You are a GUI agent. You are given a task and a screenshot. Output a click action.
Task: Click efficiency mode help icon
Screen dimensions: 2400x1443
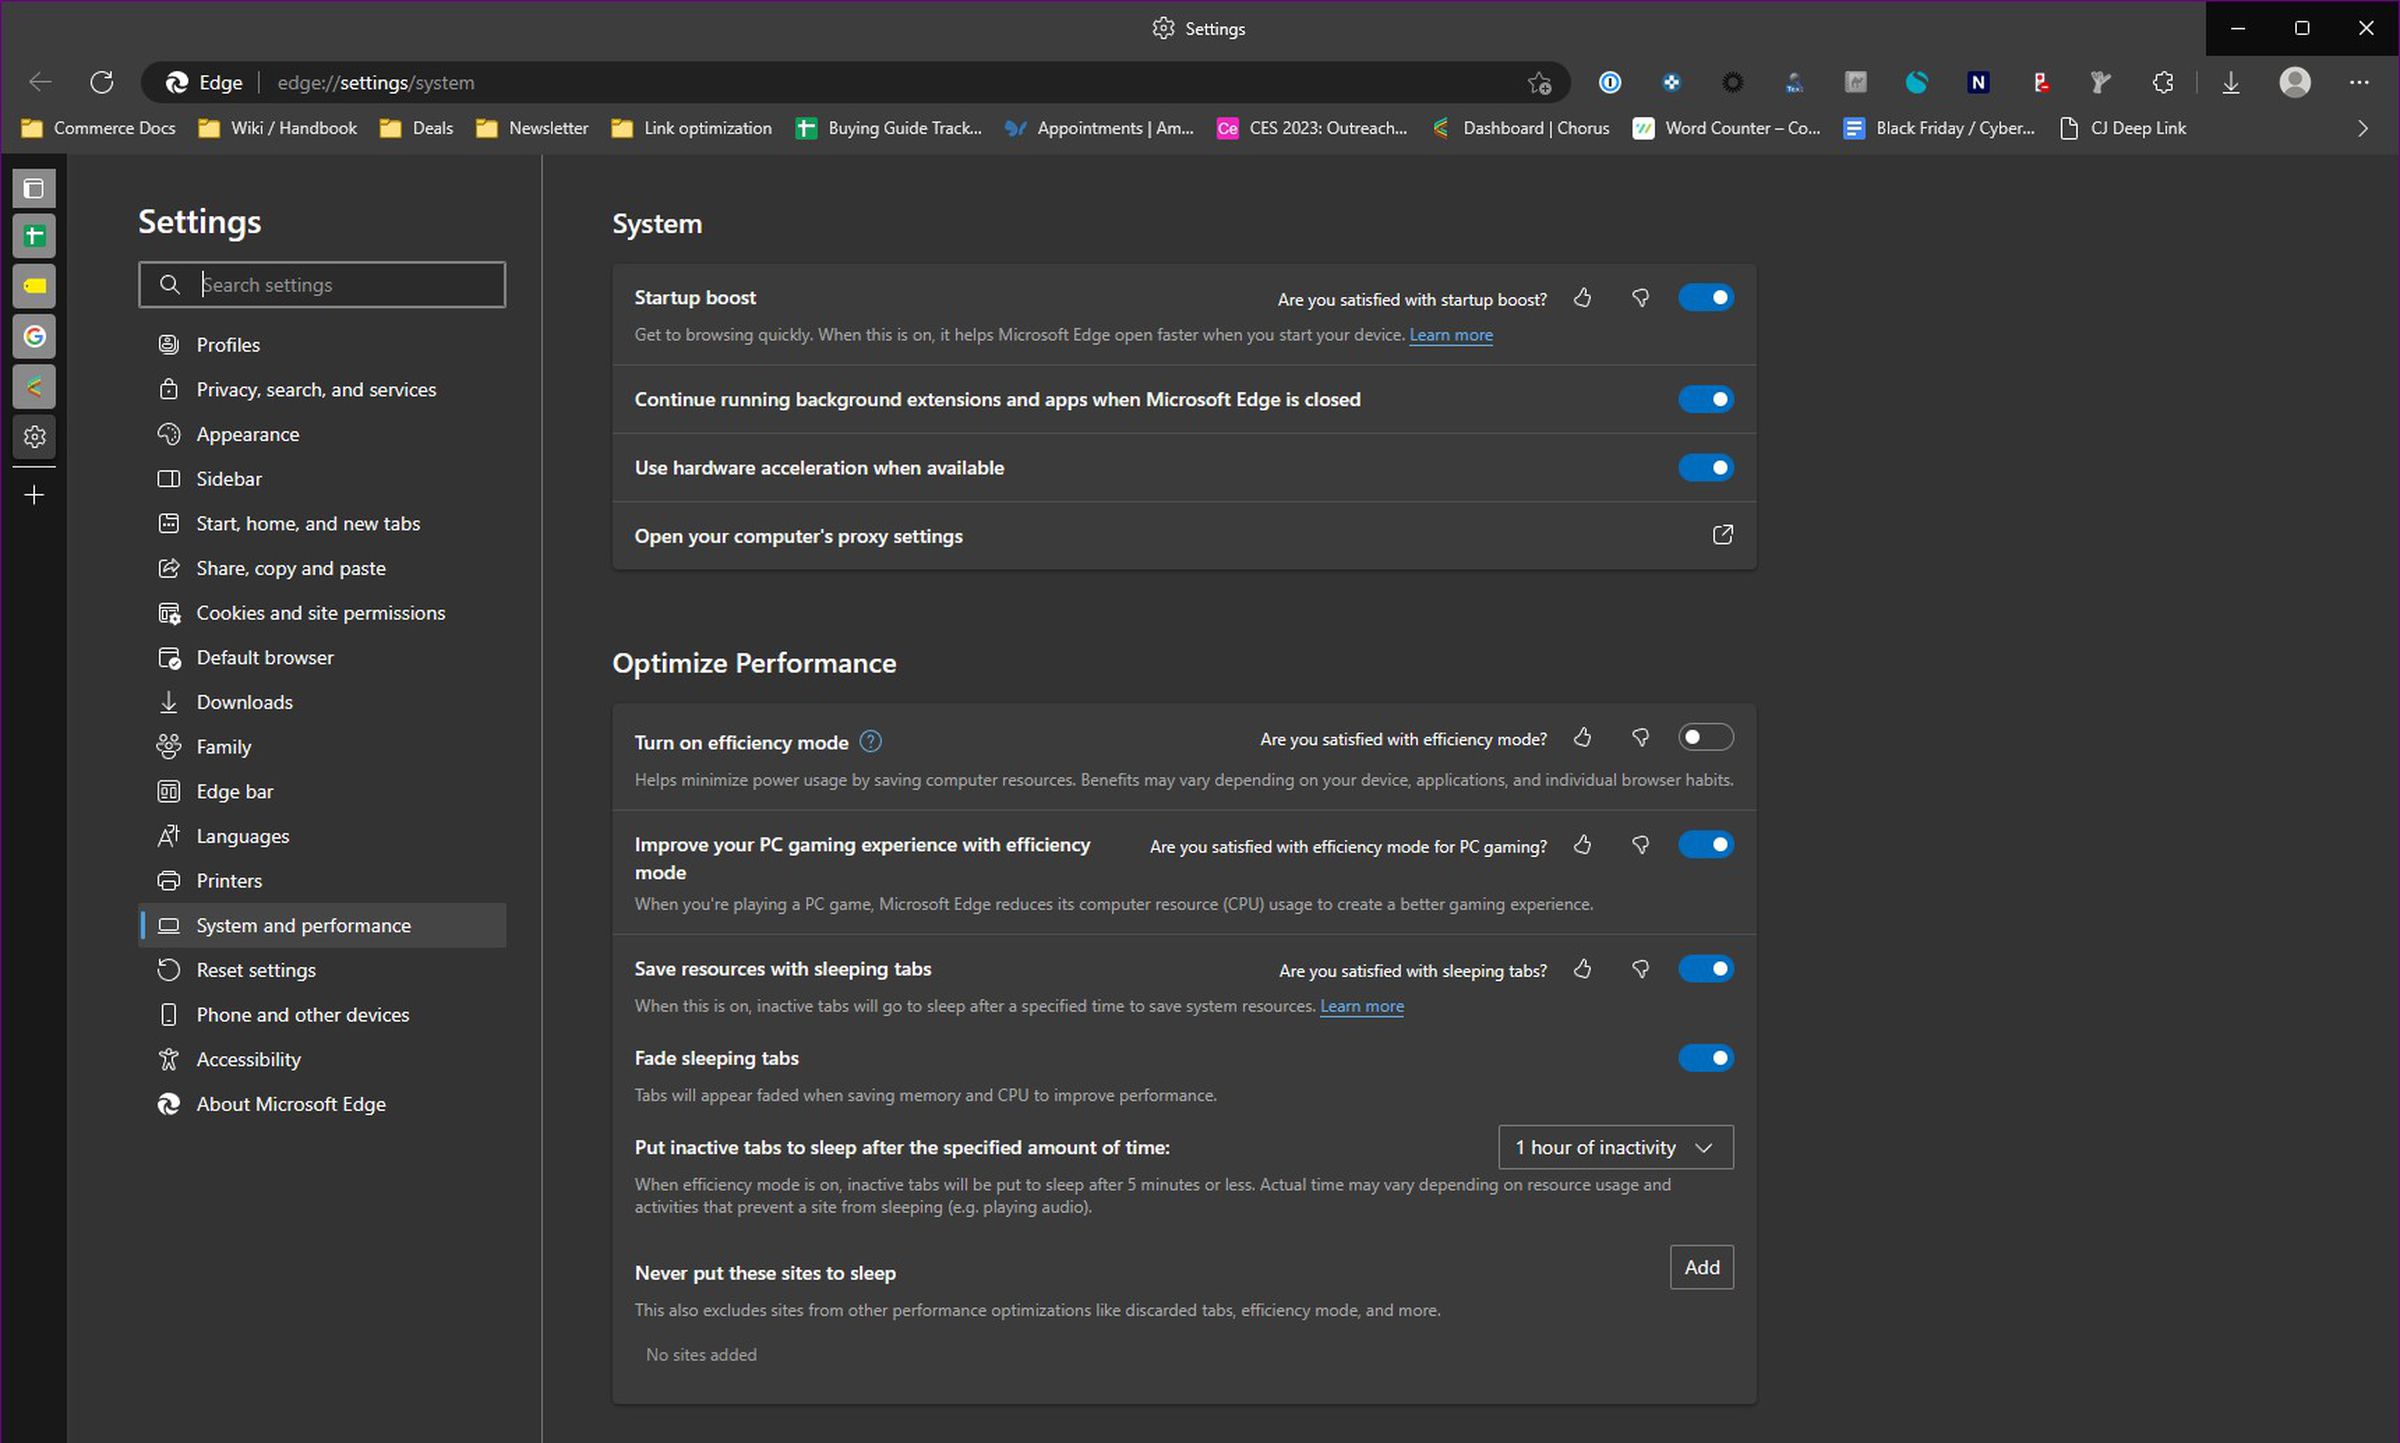[874, 740]
